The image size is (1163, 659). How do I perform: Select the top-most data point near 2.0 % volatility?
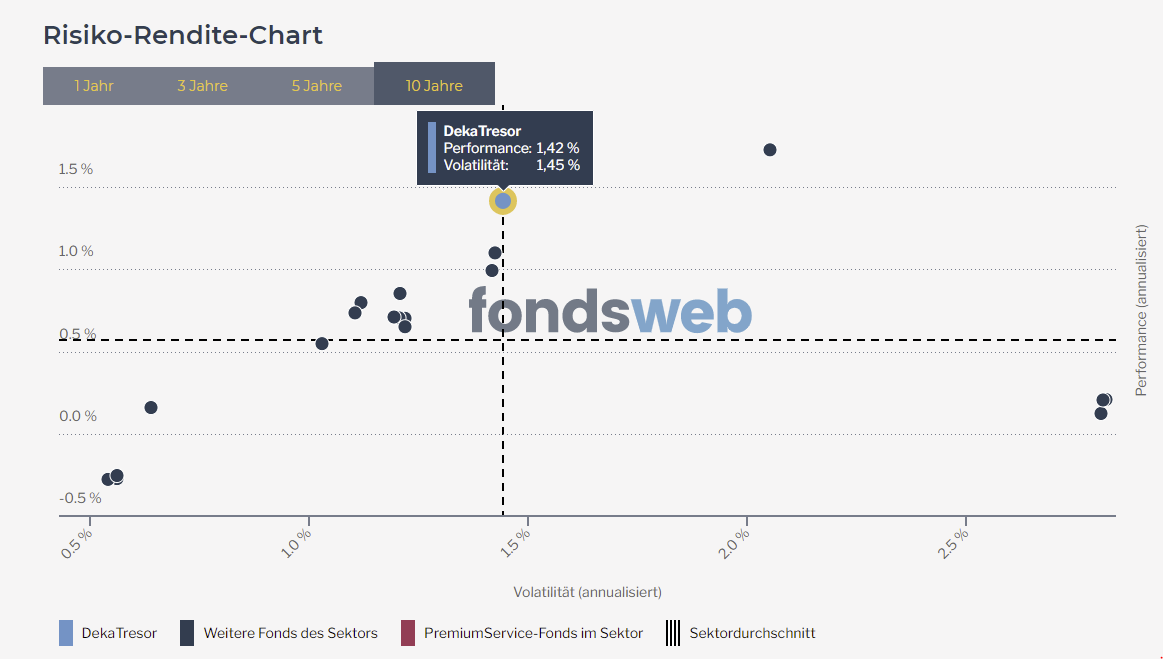(770, 150)
